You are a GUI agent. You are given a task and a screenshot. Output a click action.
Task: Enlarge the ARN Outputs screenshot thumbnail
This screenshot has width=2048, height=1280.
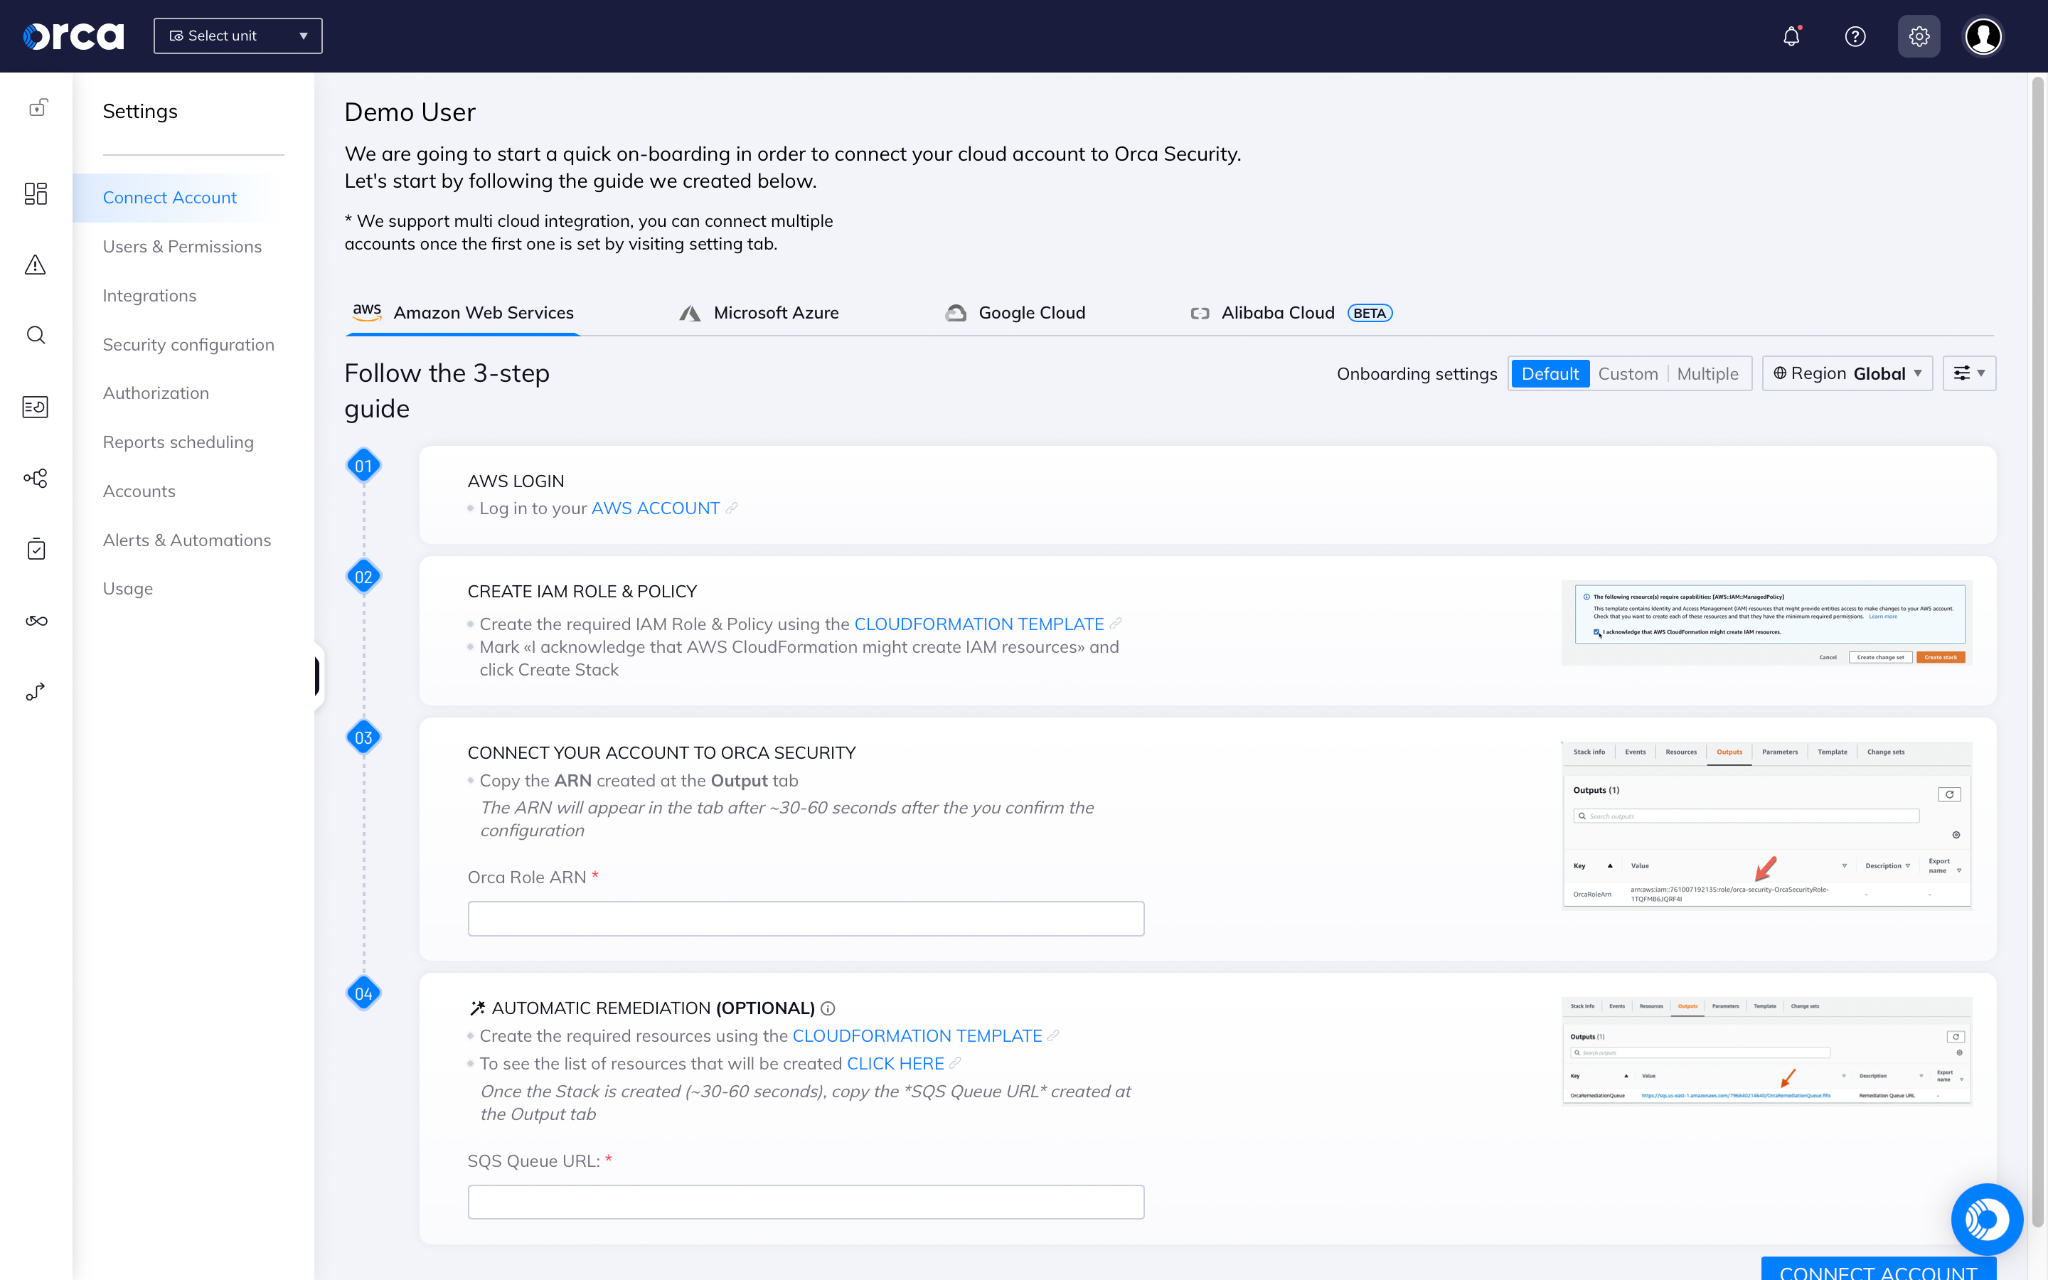pyautogui.click(x=1766, y=825)
